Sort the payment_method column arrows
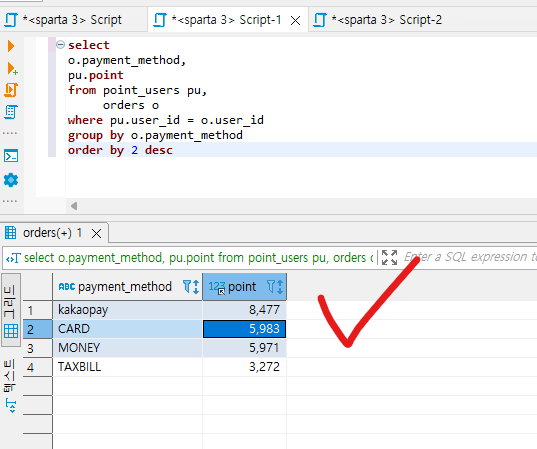The width and height of the screenshot is (537, 449). [196, 287]
